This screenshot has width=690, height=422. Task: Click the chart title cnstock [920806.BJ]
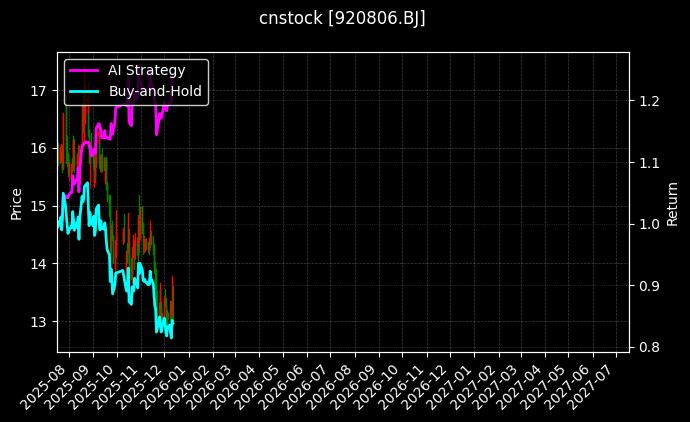343,18
